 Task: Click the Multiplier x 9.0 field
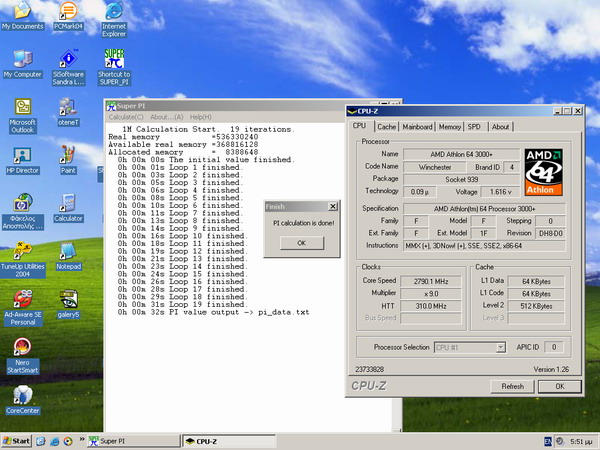tap(431, 294)
